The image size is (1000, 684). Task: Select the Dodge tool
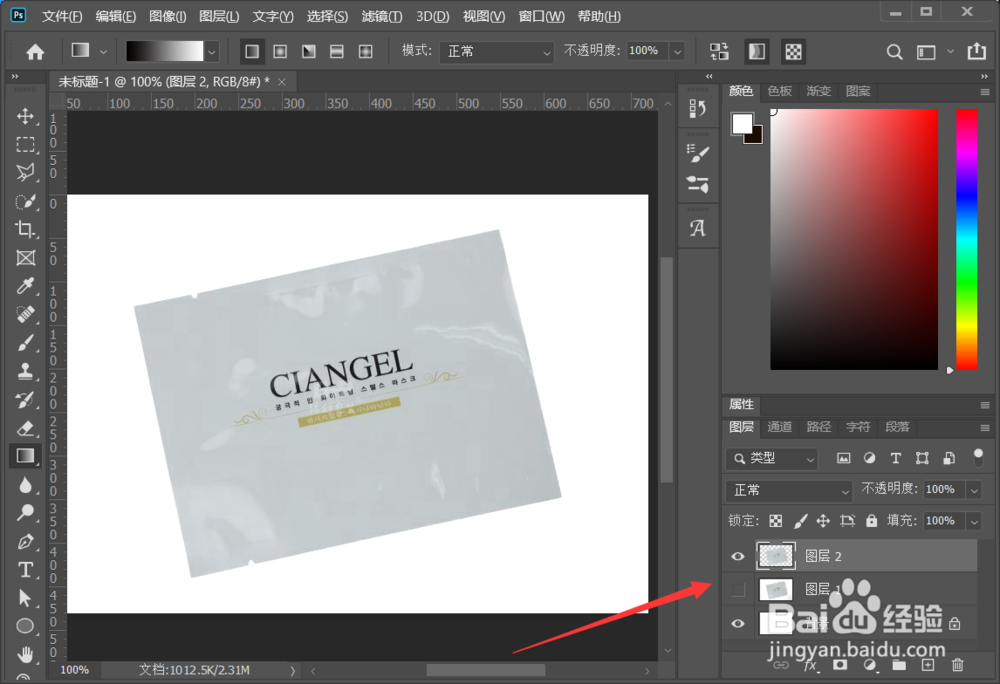[25, 513]
